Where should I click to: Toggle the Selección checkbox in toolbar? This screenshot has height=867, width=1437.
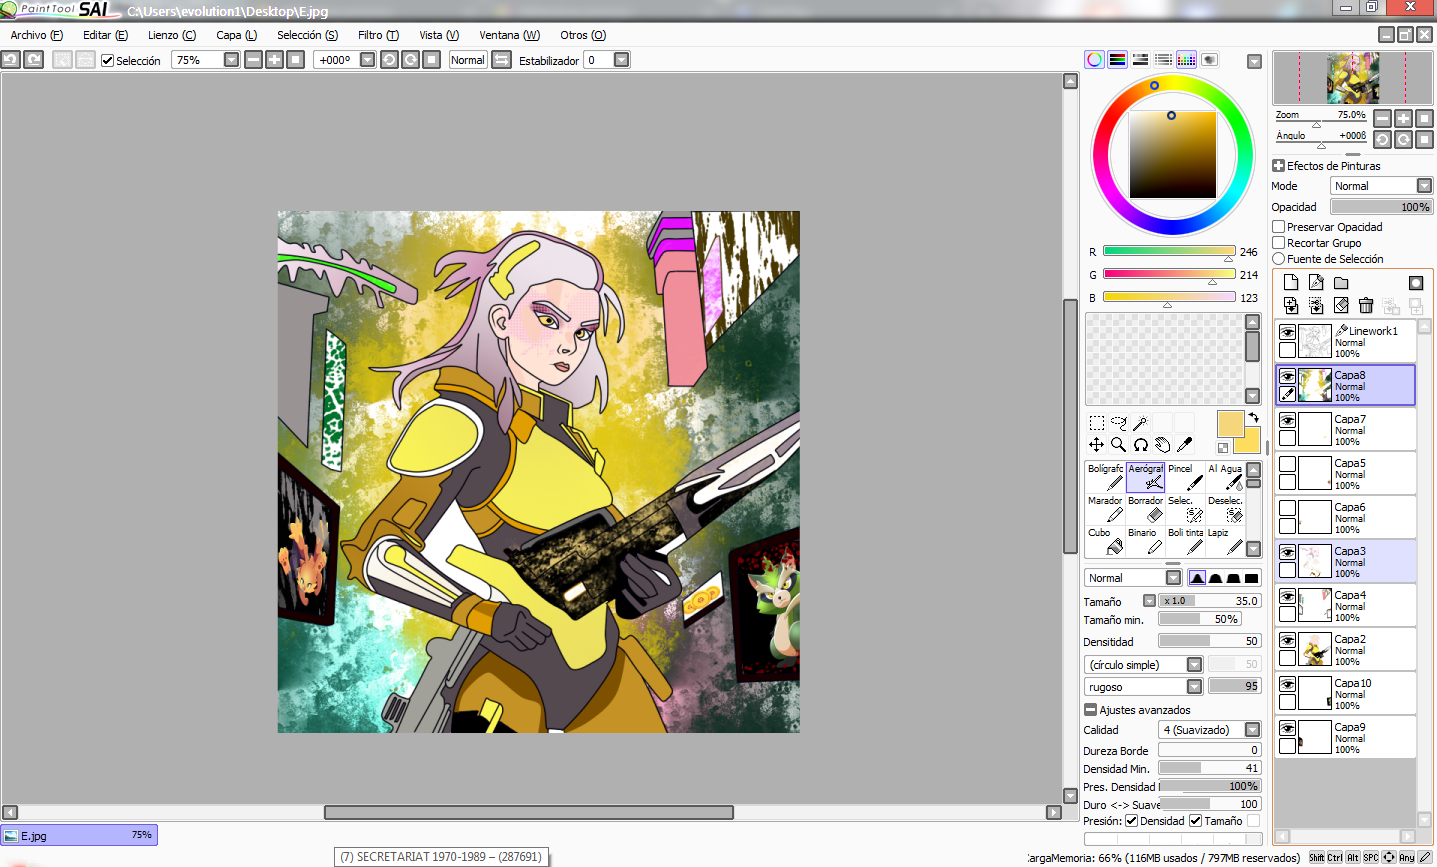[107, 61]
